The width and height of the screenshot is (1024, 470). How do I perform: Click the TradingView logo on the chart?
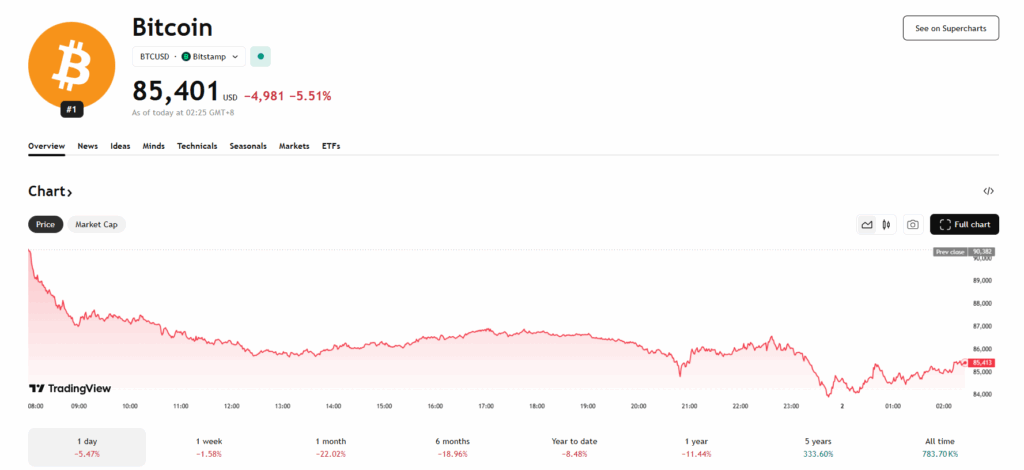(69, 388)
